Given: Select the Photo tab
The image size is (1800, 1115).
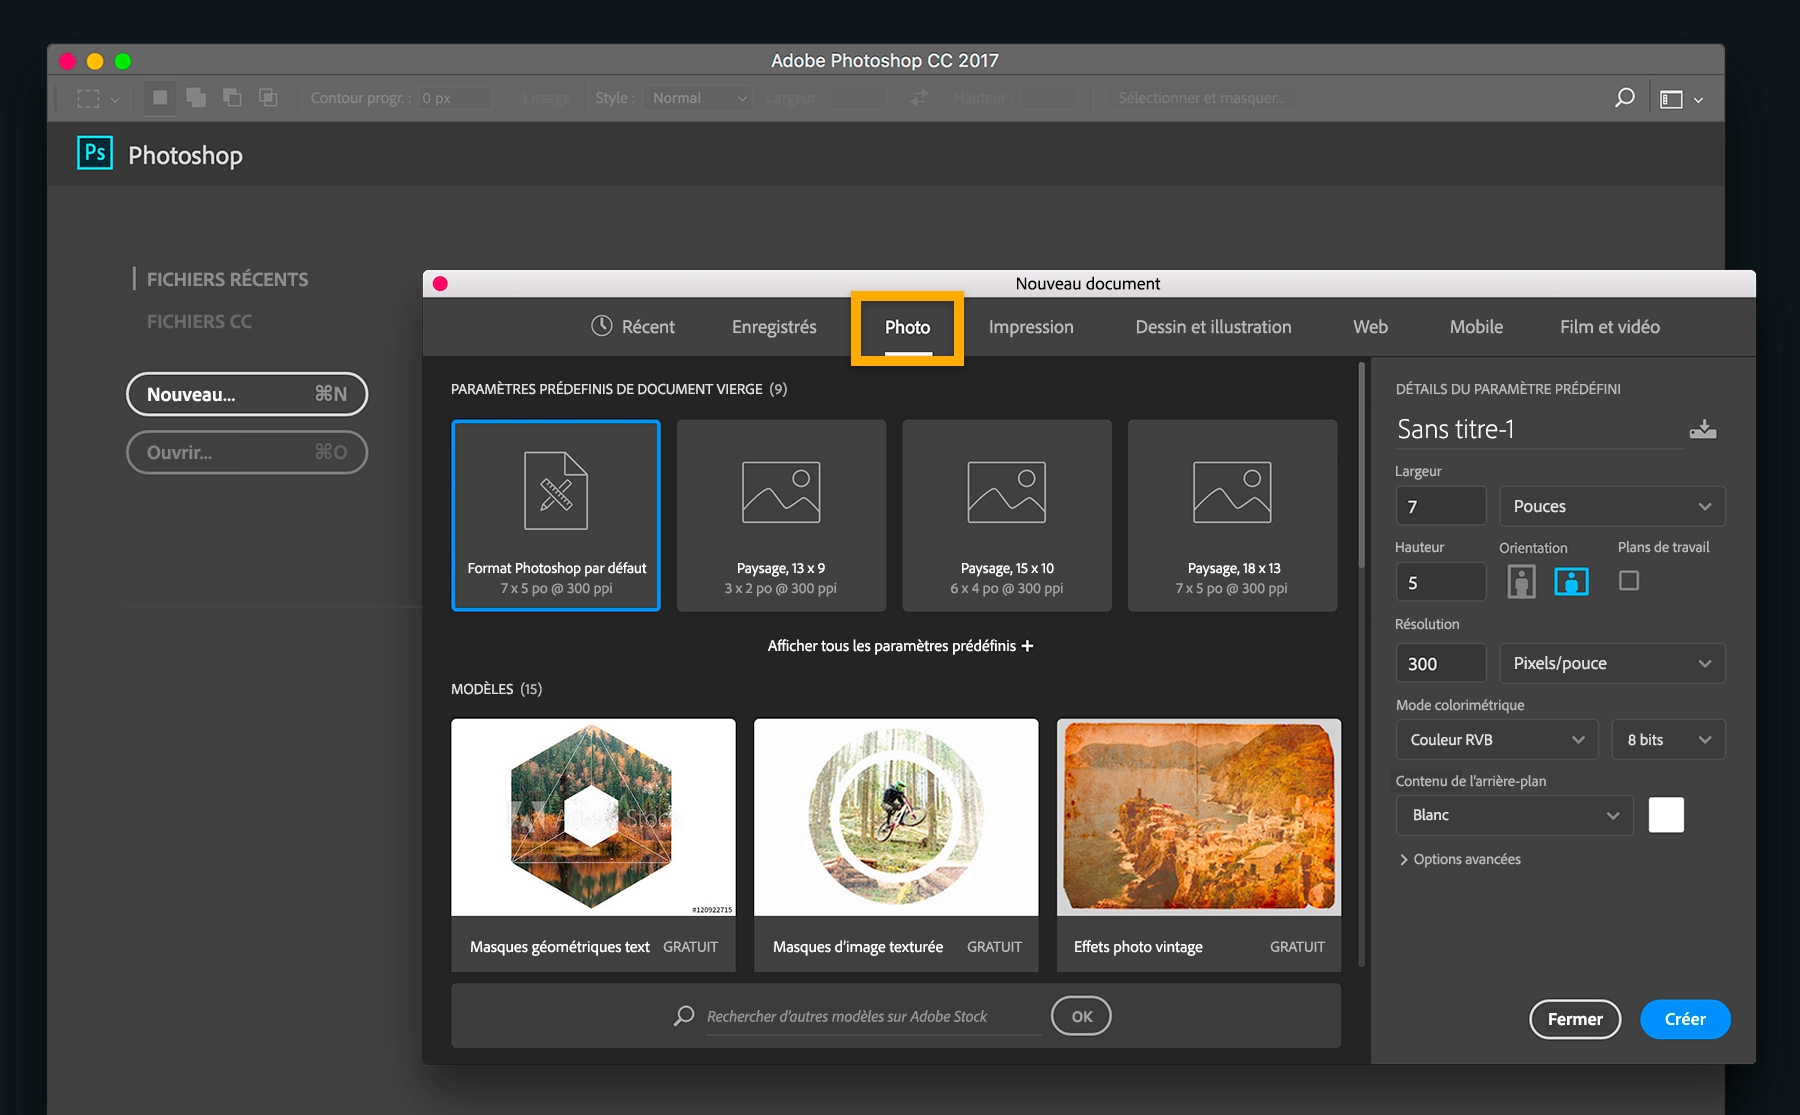Looking at the screenshot, I should point(907,327).
